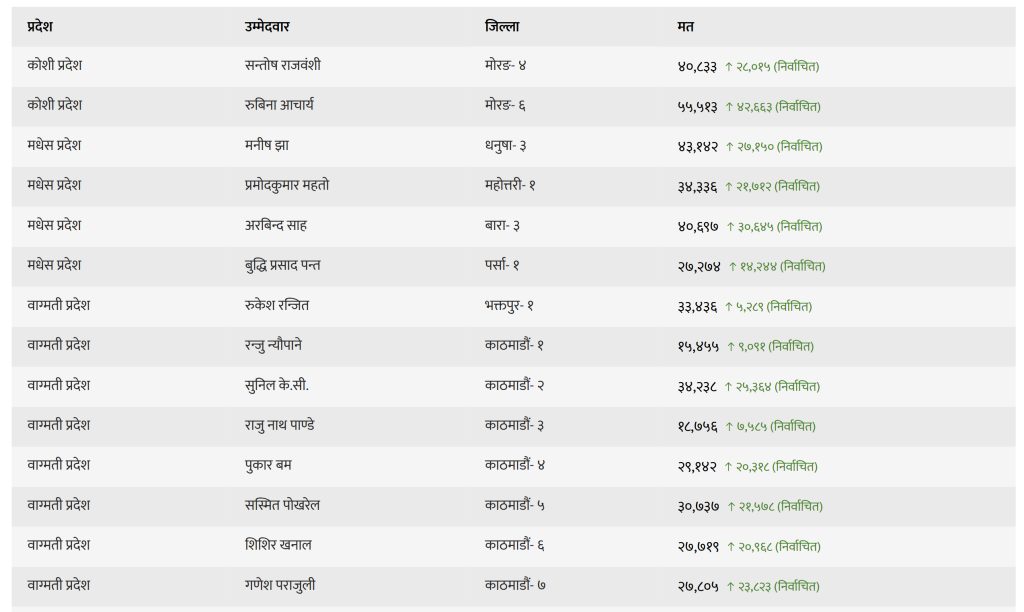This screenshot has width=1024, height=612.
Task: Click the जिल्ला column header
Action: tap(501, 26)
